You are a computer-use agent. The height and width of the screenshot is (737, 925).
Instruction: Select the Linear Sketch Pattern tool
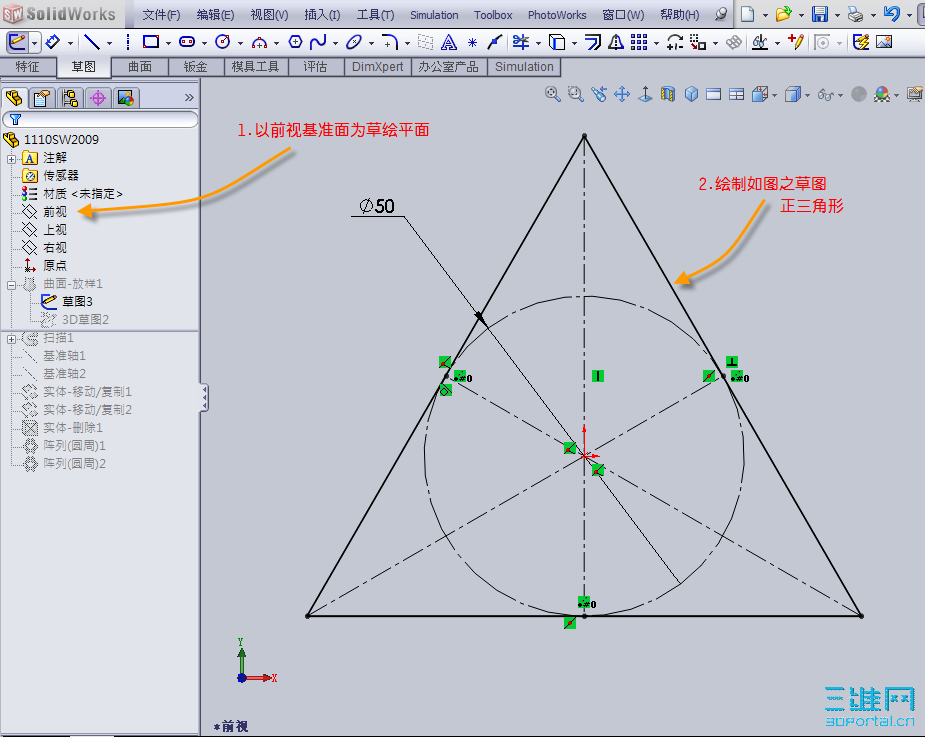pyautogui.click(x=639, y=42)
